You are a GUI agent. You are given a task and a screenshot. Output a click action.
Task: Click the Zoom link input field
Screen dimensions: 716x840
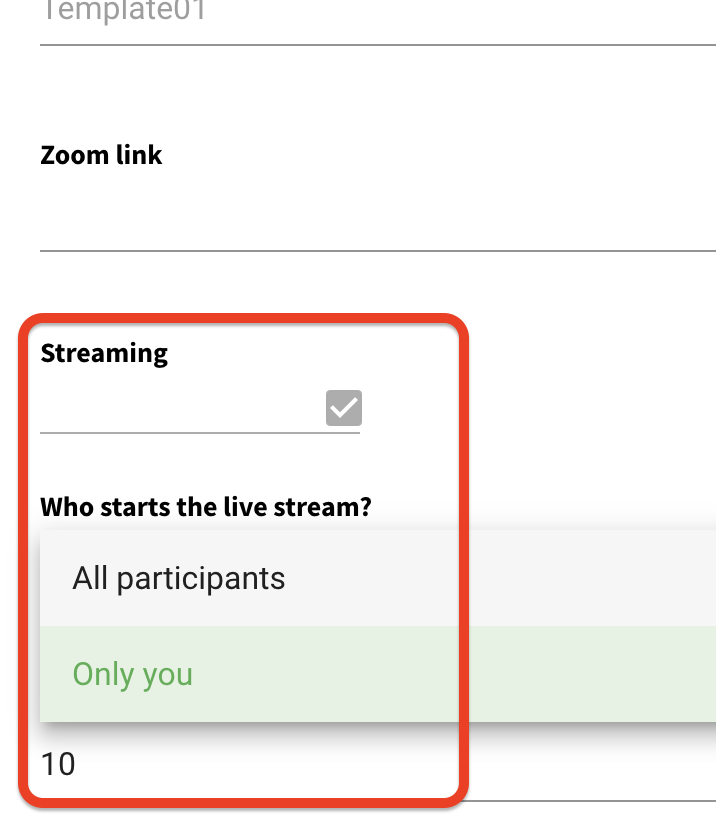pyautogui.click(x=377, y=220)
